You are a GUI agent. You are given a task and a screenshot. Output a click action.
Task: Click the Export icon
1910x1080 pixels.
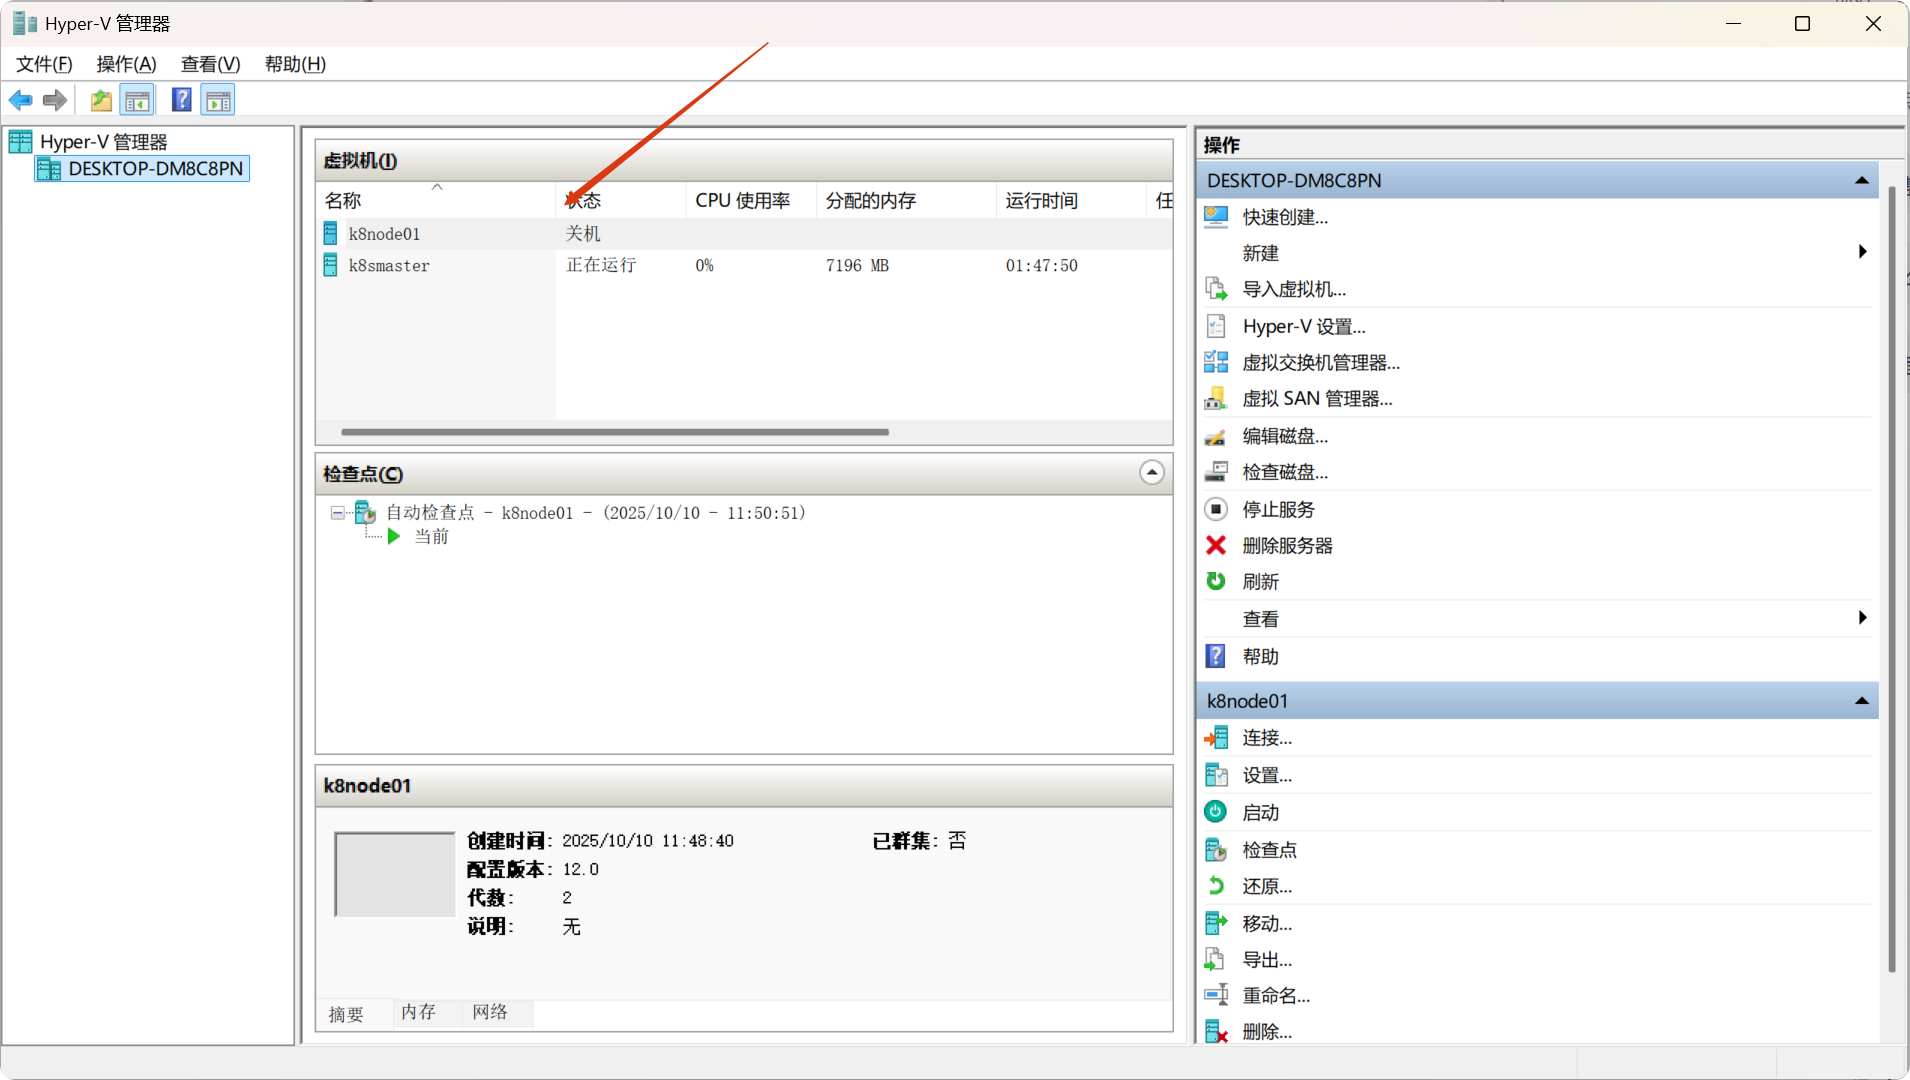[x=1216, y=960]
